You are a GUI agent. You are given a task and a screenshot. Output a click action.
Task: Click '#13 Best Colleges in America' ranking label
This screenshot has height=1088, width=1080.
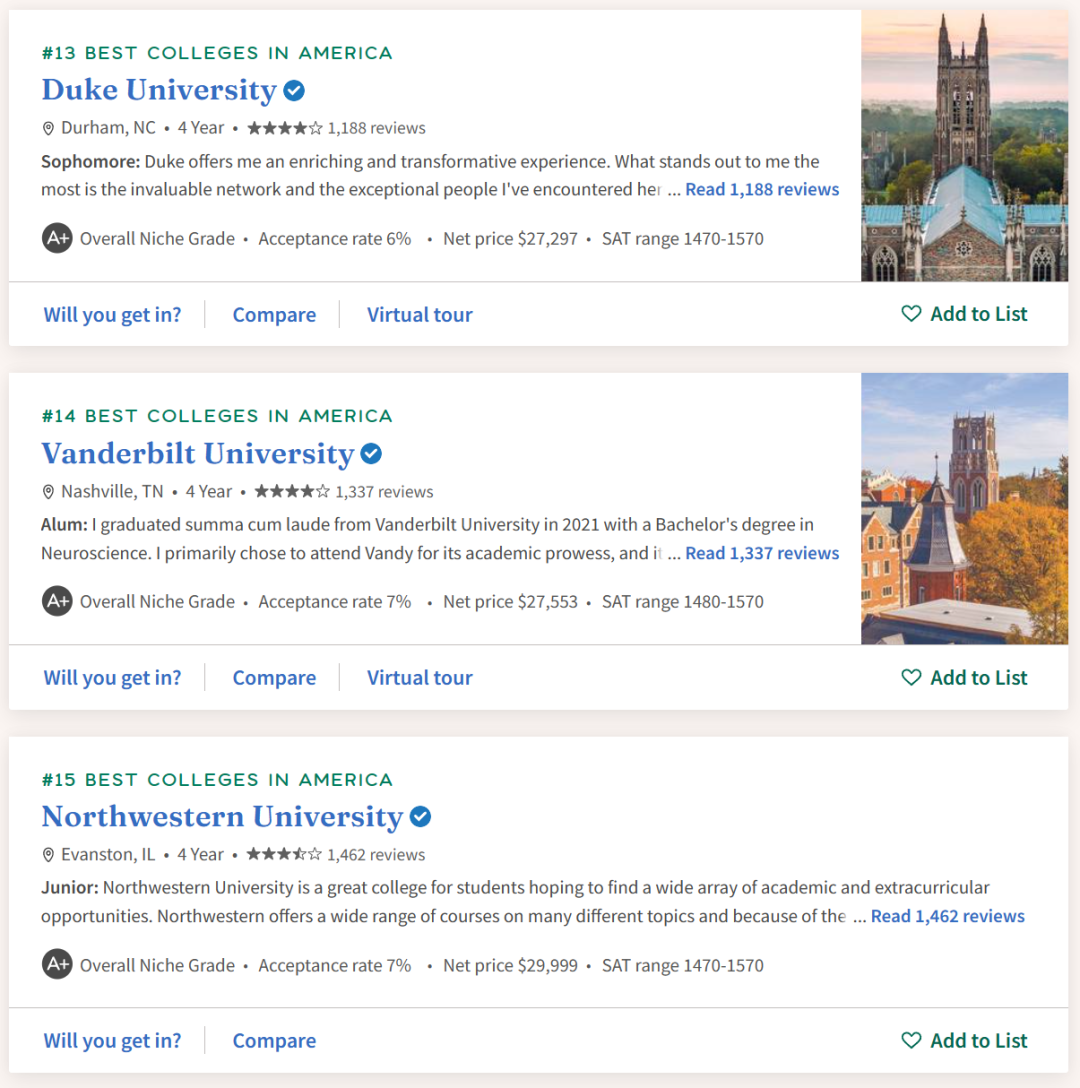coord(217,53)
